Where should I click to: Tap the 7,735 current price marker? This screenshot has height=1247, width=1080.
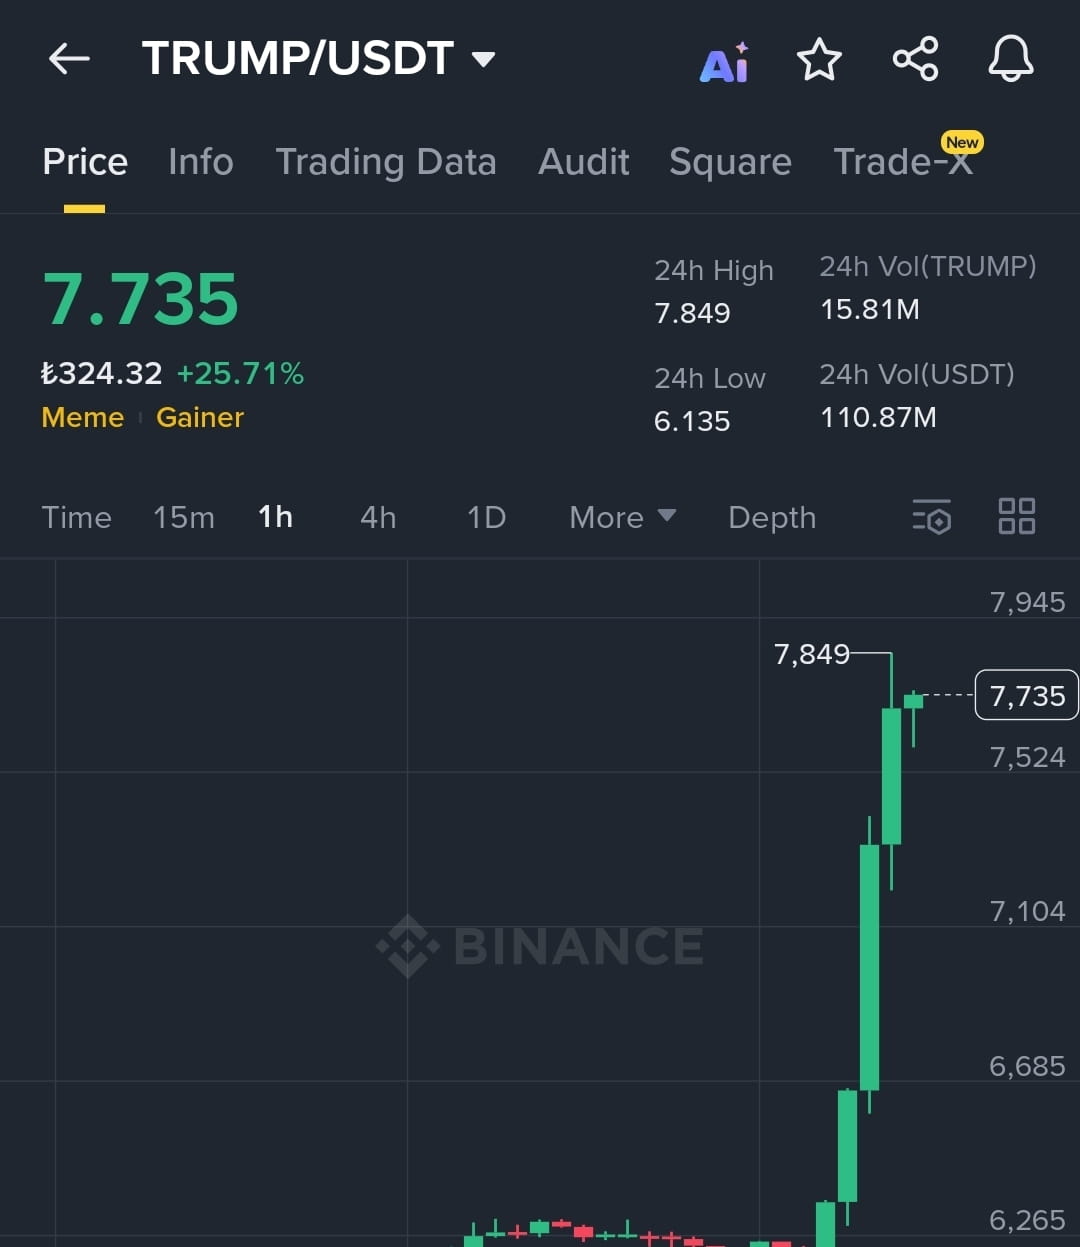pos(1027,695)
